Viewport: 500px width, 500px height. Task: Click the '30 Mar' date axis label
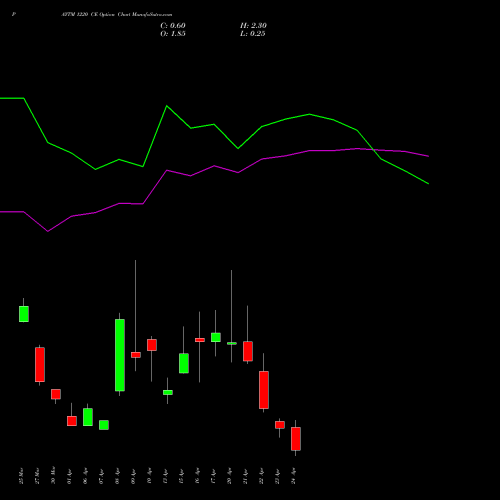click(53, 476)
